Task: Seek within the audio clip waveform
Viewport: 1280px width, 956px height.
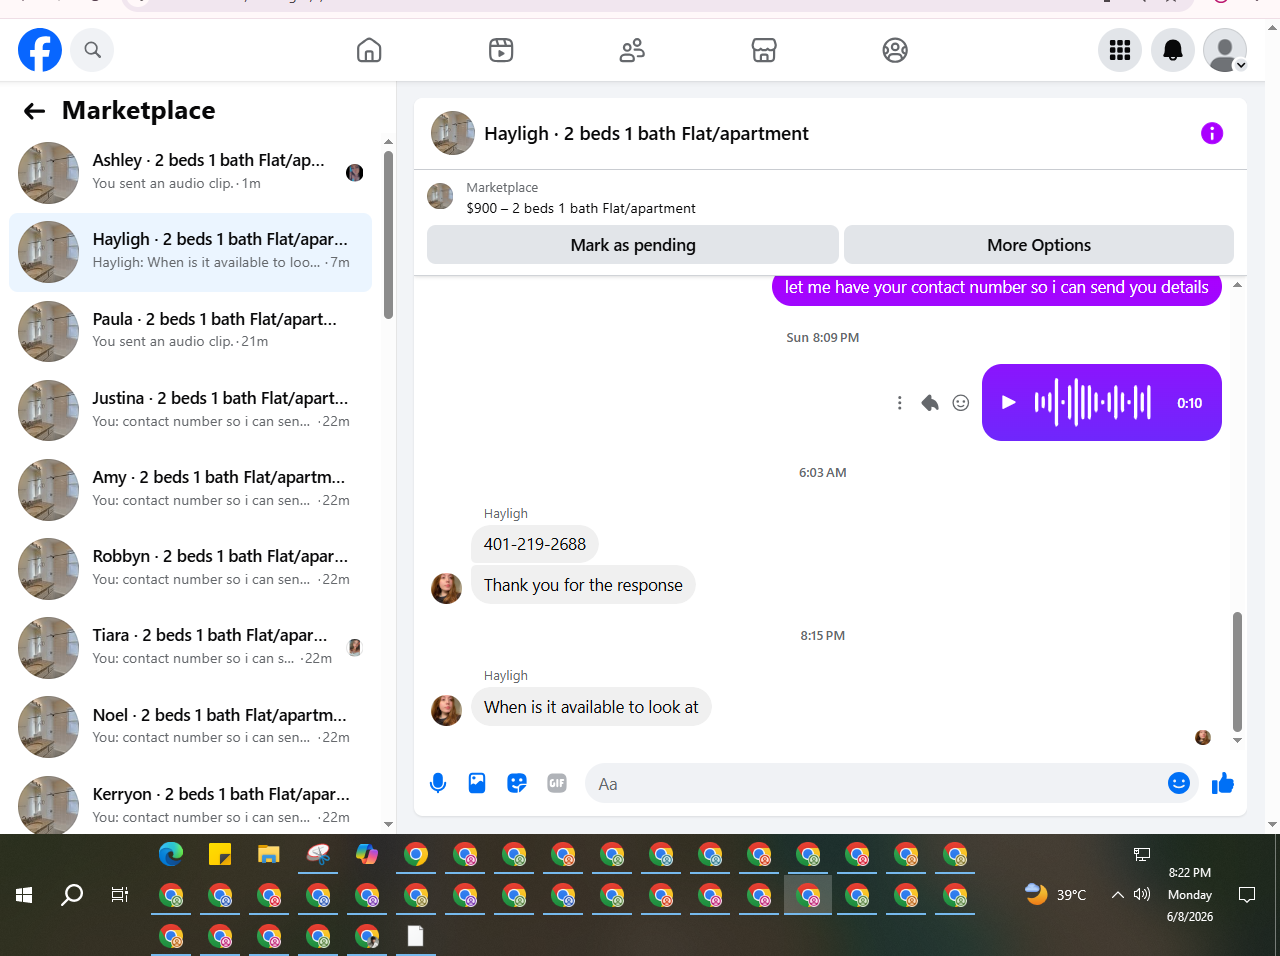Action: (x=1093, y=402)
